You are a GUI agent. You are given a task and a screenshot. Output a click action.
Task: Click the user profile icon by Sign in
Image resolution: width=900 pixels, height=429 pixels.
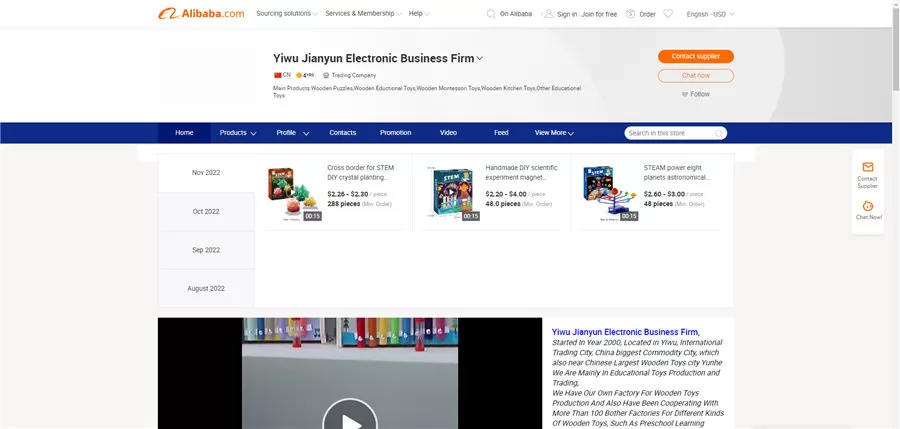549,14
